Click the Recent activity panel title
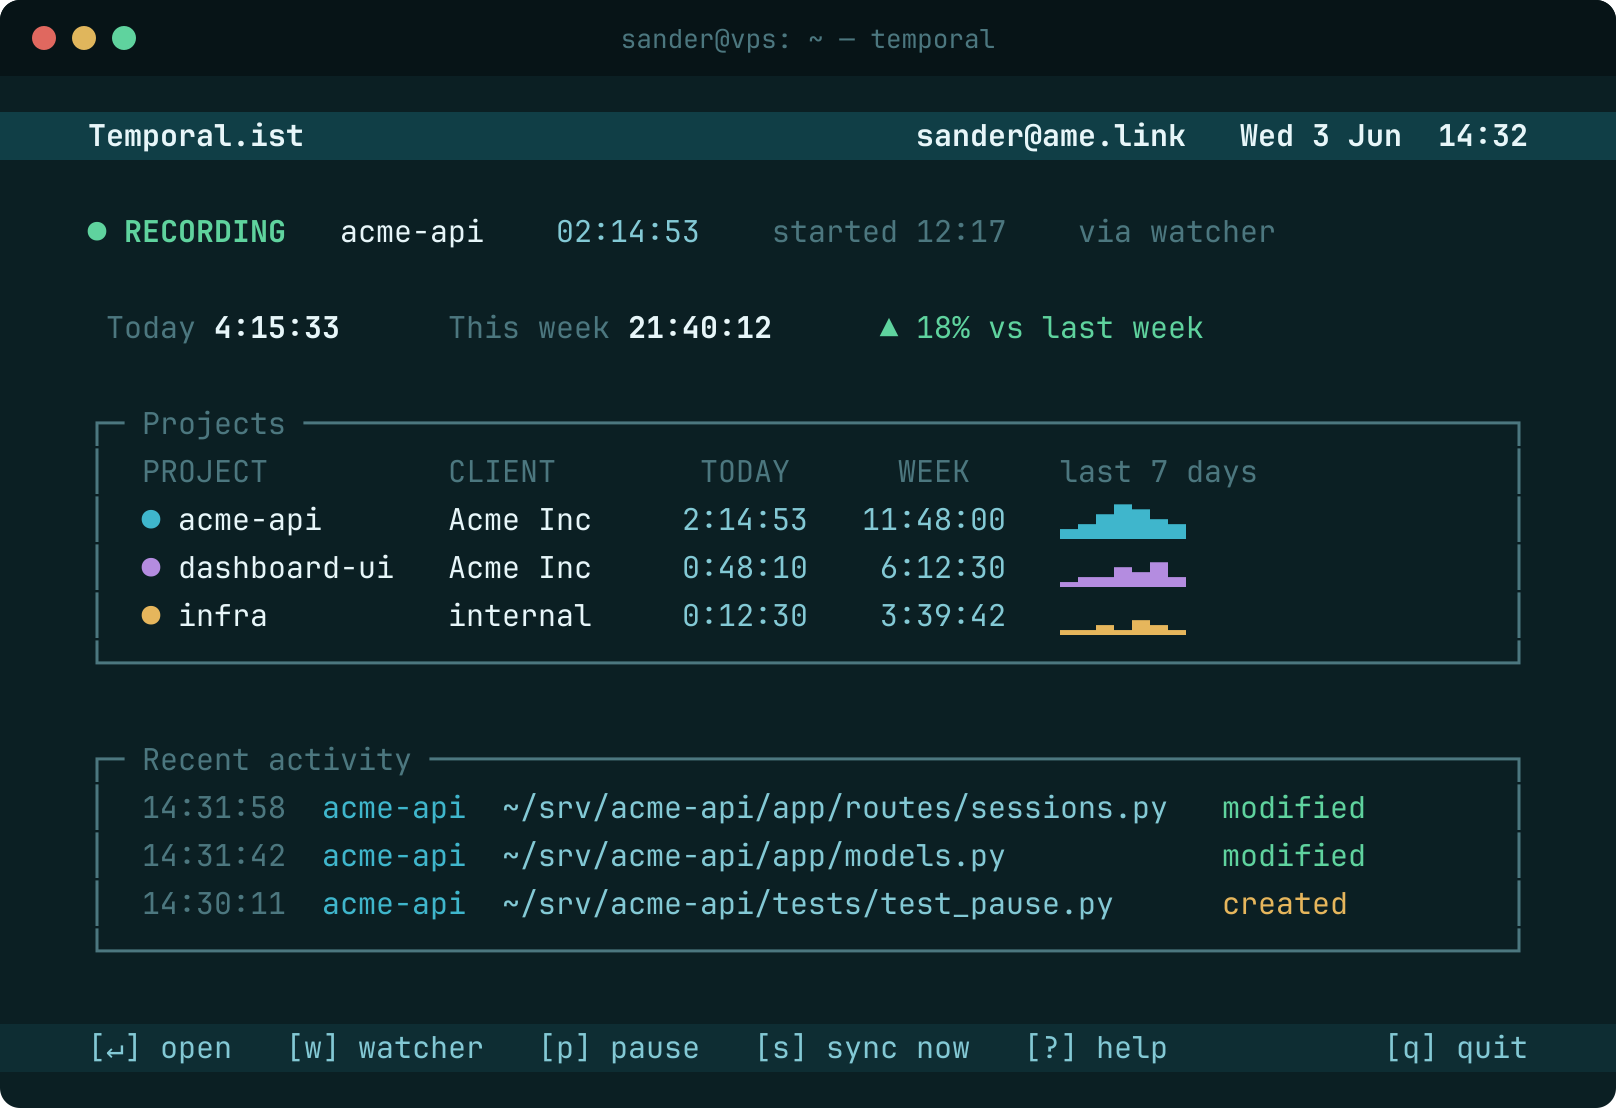The height and width of the screenshot is (1108, 1616). 277,760
